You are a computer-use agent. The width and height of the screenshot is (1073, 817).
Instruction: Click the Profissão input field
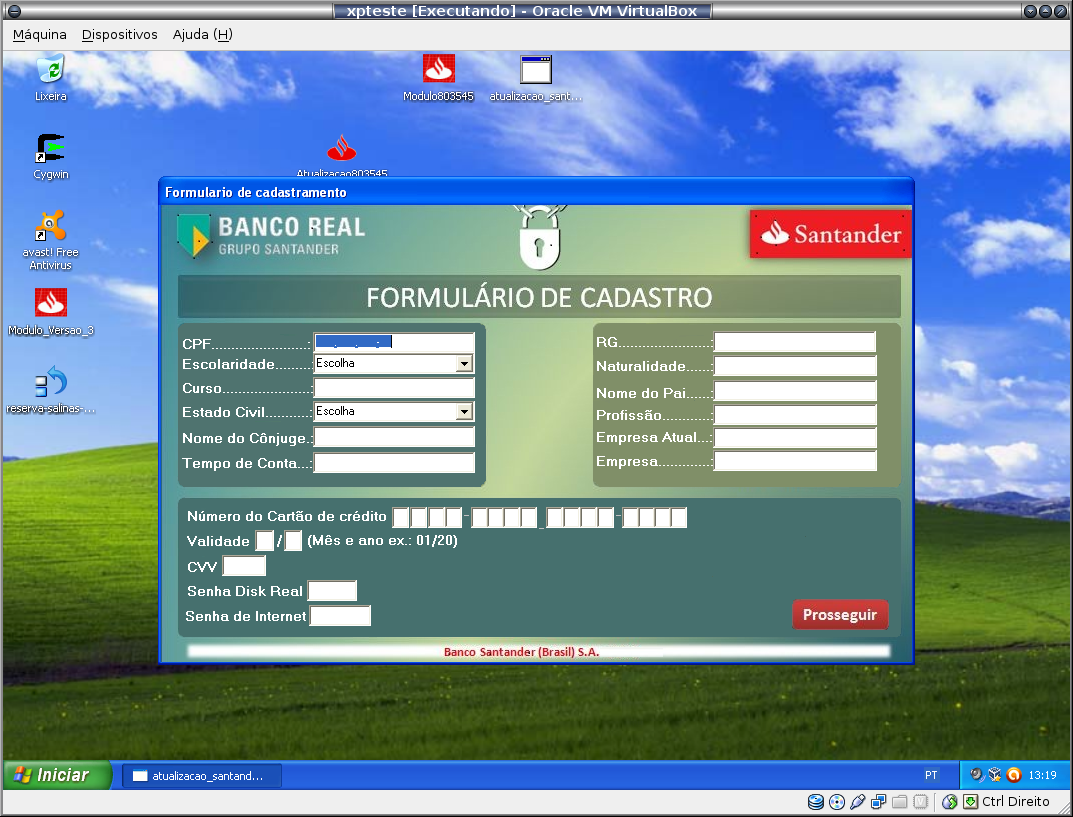tap(794, 415)
